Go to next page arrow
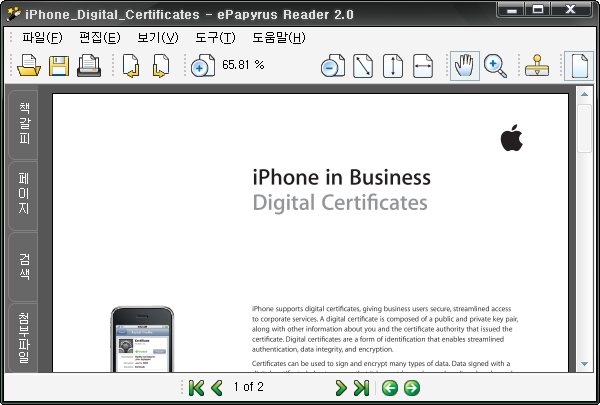The width and height of the screenshot is (600, 405). point(341,388)
